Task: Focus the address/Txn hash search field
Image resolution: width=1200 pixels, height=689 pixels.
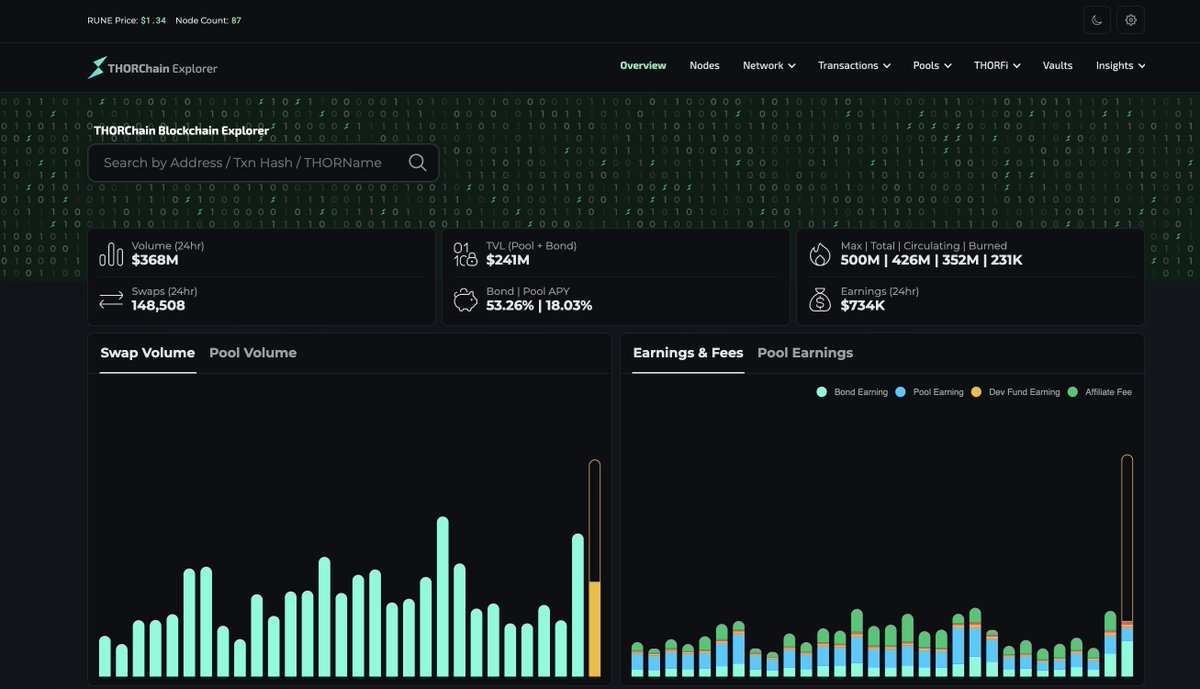Action: 263,163
